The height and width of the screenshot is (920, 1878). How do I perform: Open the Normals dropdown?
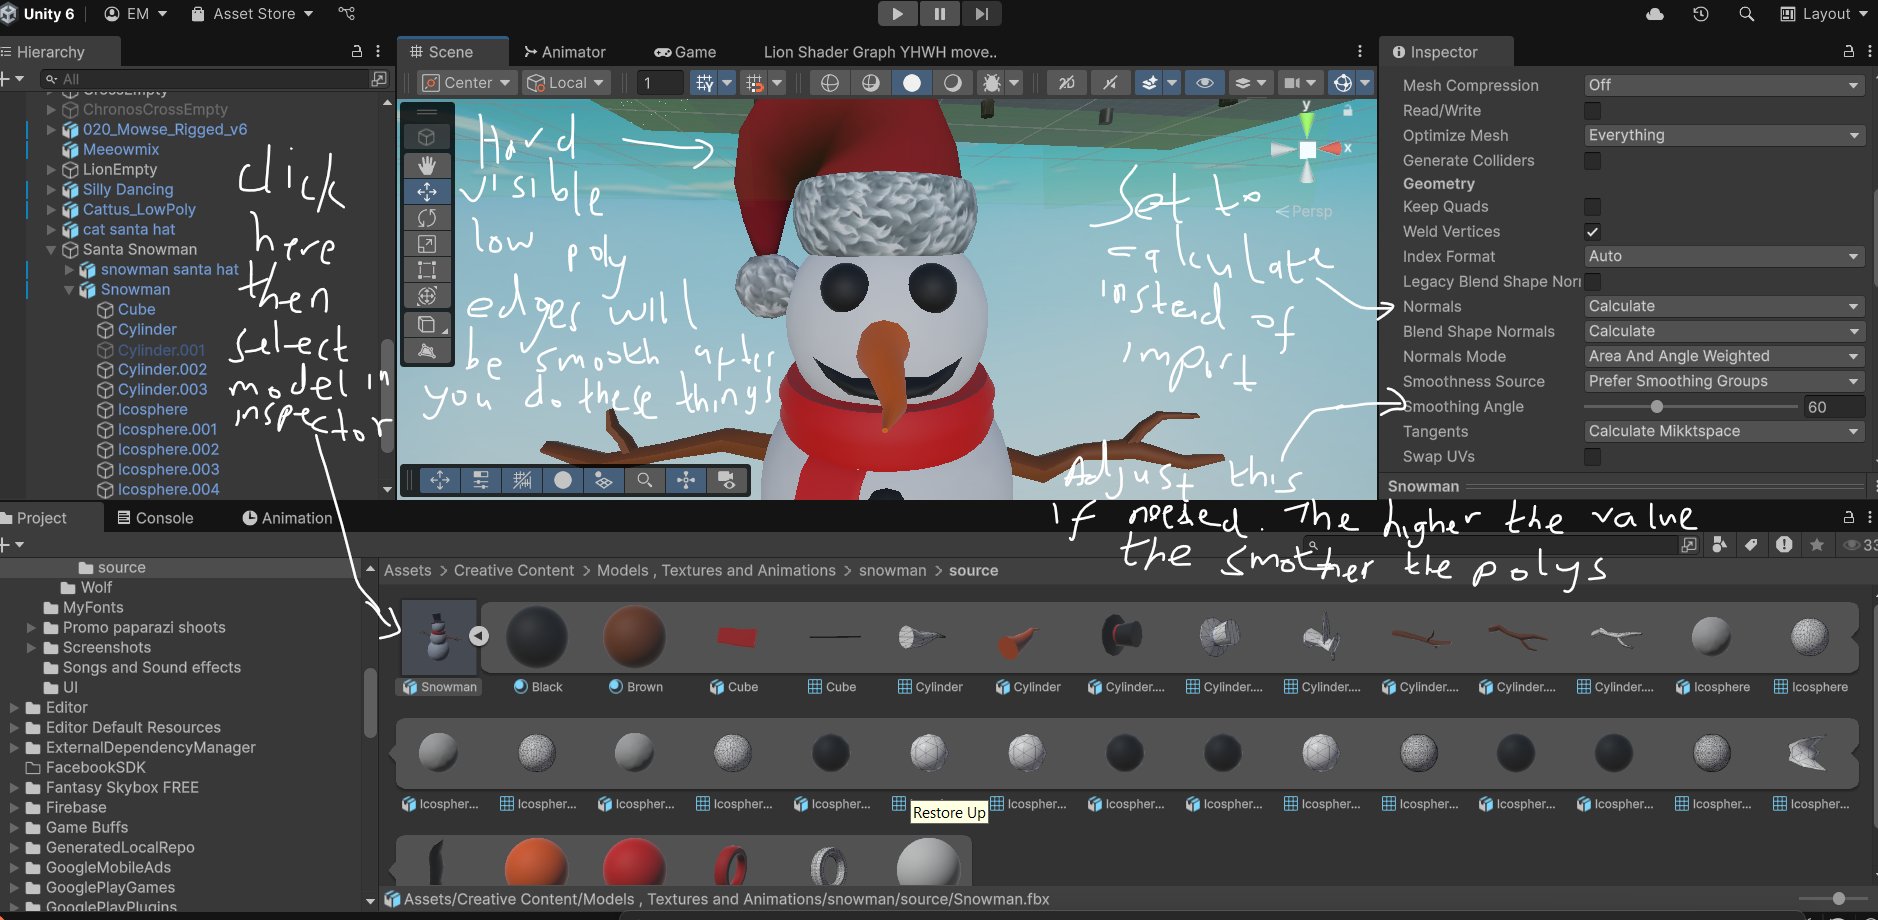point(1725,306)
